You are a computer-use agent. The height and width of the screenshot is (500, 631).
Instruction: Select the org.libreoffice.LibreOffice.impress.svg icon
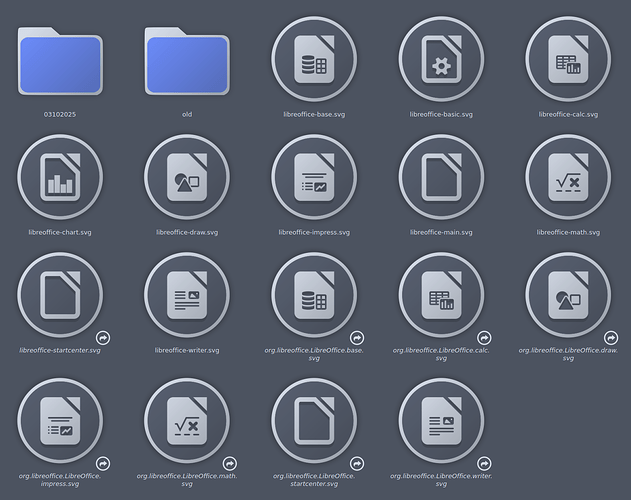tap(60, 420)
